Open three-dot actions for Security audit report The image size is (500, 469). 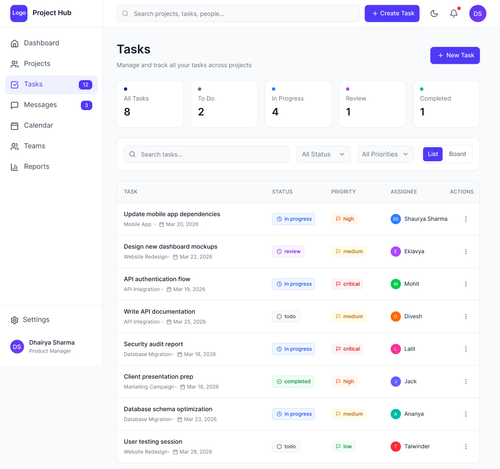tap(466, 349)
